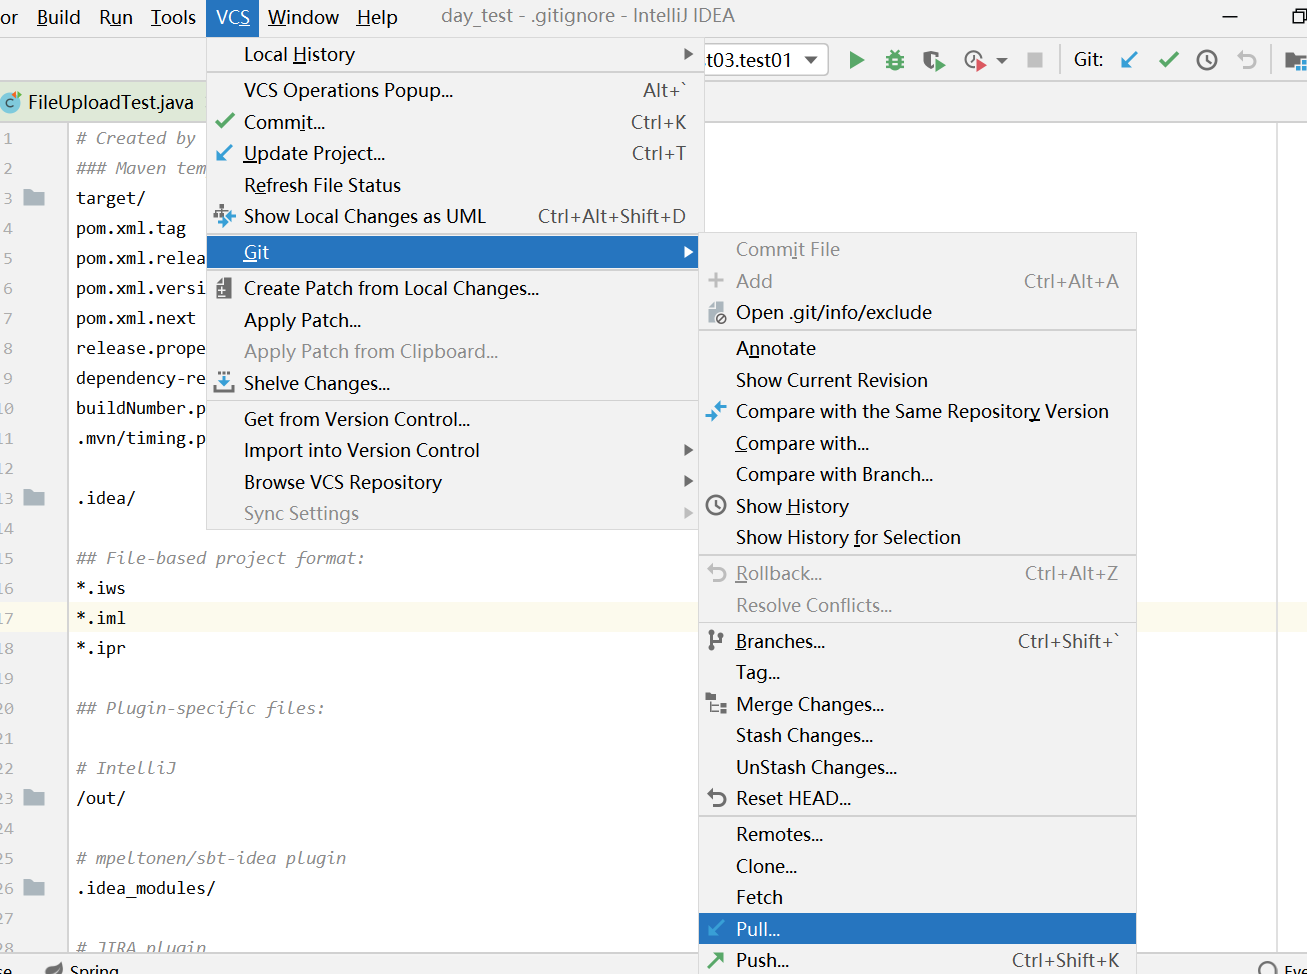Choose Get from Version Control...
The image size is (1307, 974).
[452, 419]
